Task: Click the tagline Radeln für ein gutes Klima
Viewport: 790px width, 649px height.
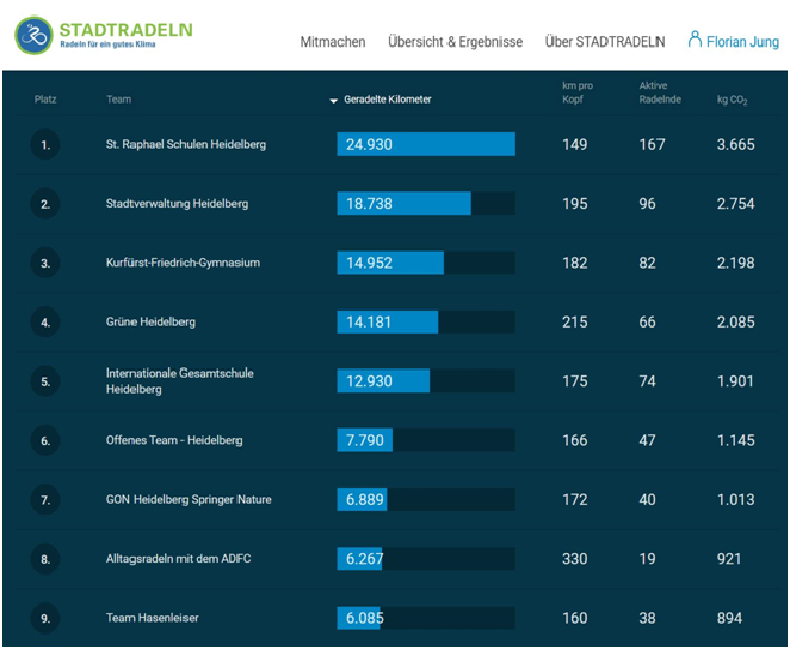Action: (108, 44)
